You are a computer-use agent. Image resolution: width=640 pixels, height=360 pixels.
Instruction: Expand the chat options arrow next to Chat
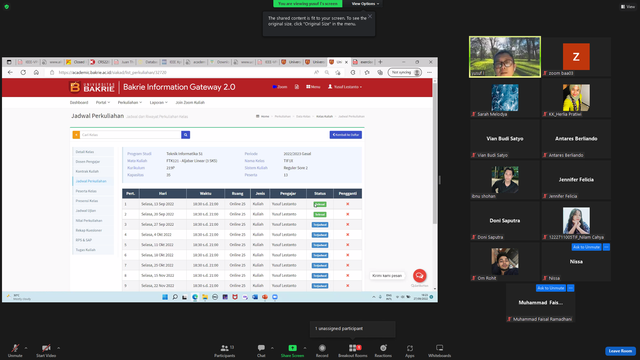272,348
